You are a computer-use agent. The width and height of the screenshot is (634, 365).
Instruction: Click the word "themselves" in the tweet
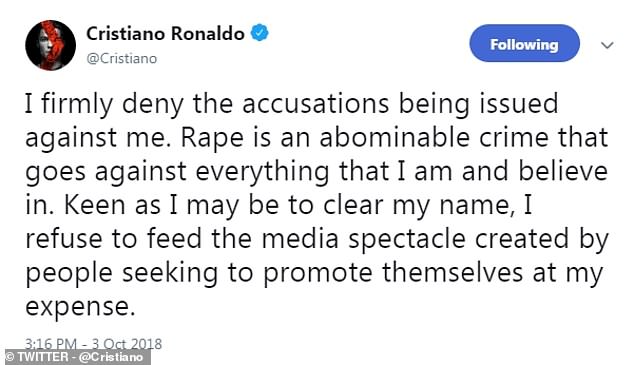coord(452,272)
